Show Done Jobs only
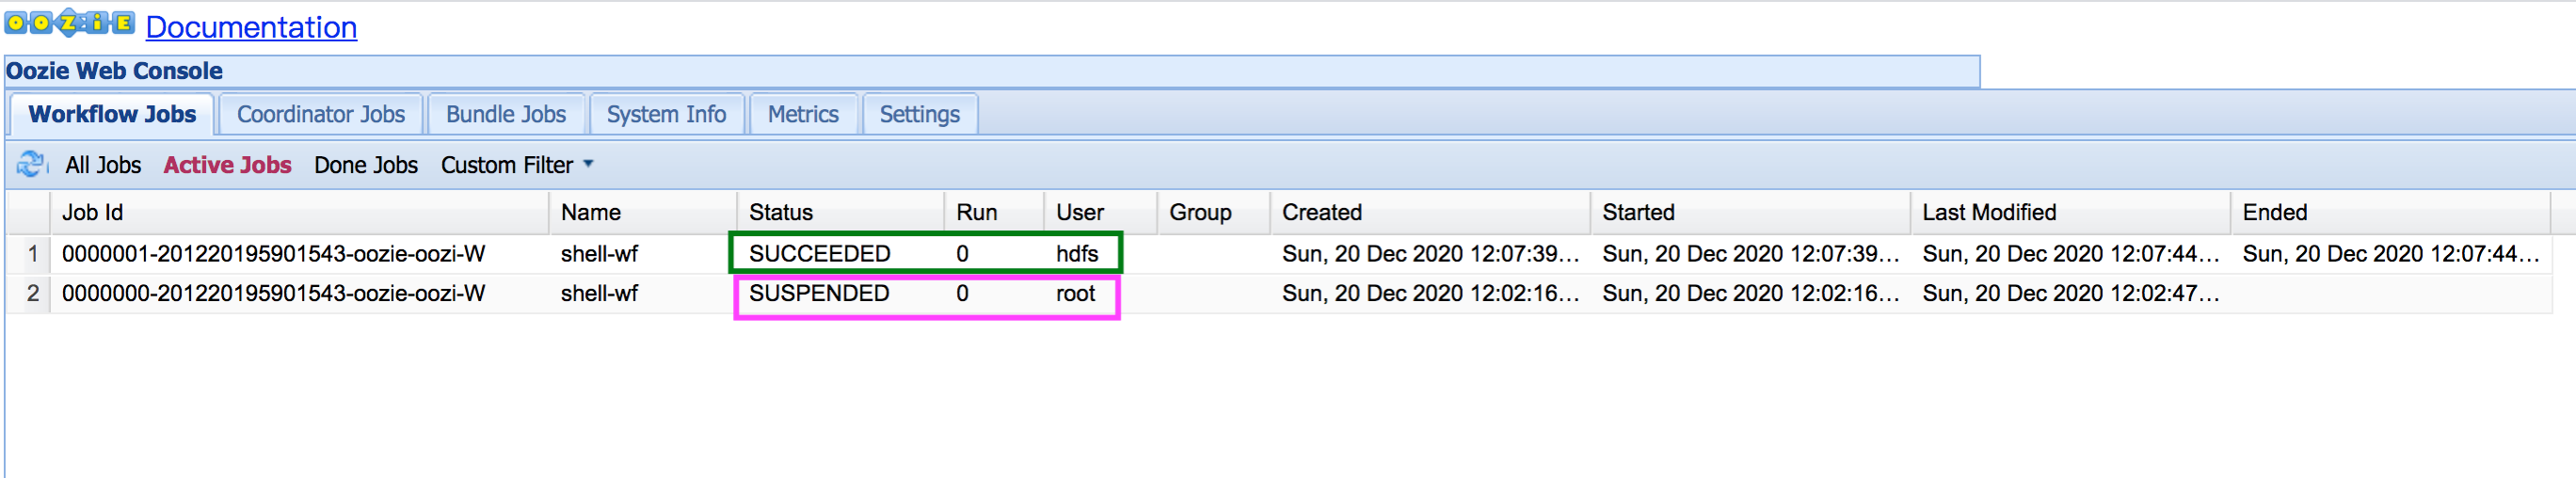This screenshot has width=2576, height=478. [x=365, y=165]
